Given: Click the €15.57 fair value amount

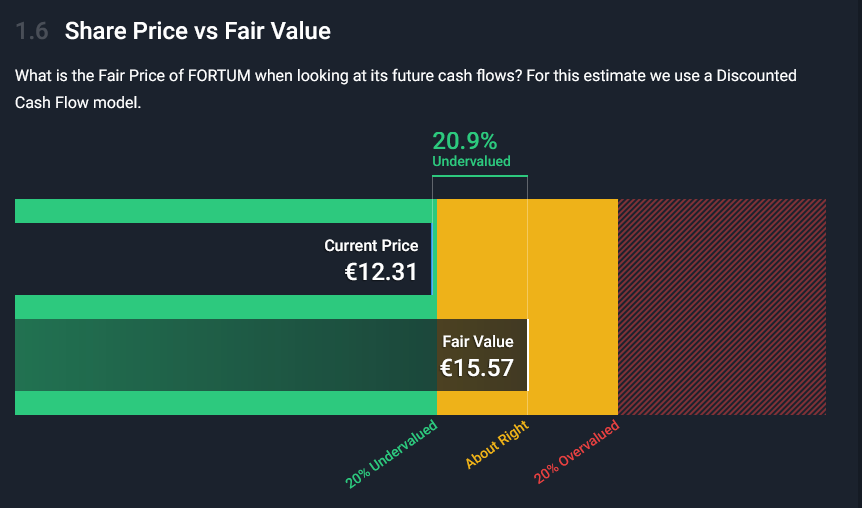Looking at the screenshot, I should coord(477,368).
